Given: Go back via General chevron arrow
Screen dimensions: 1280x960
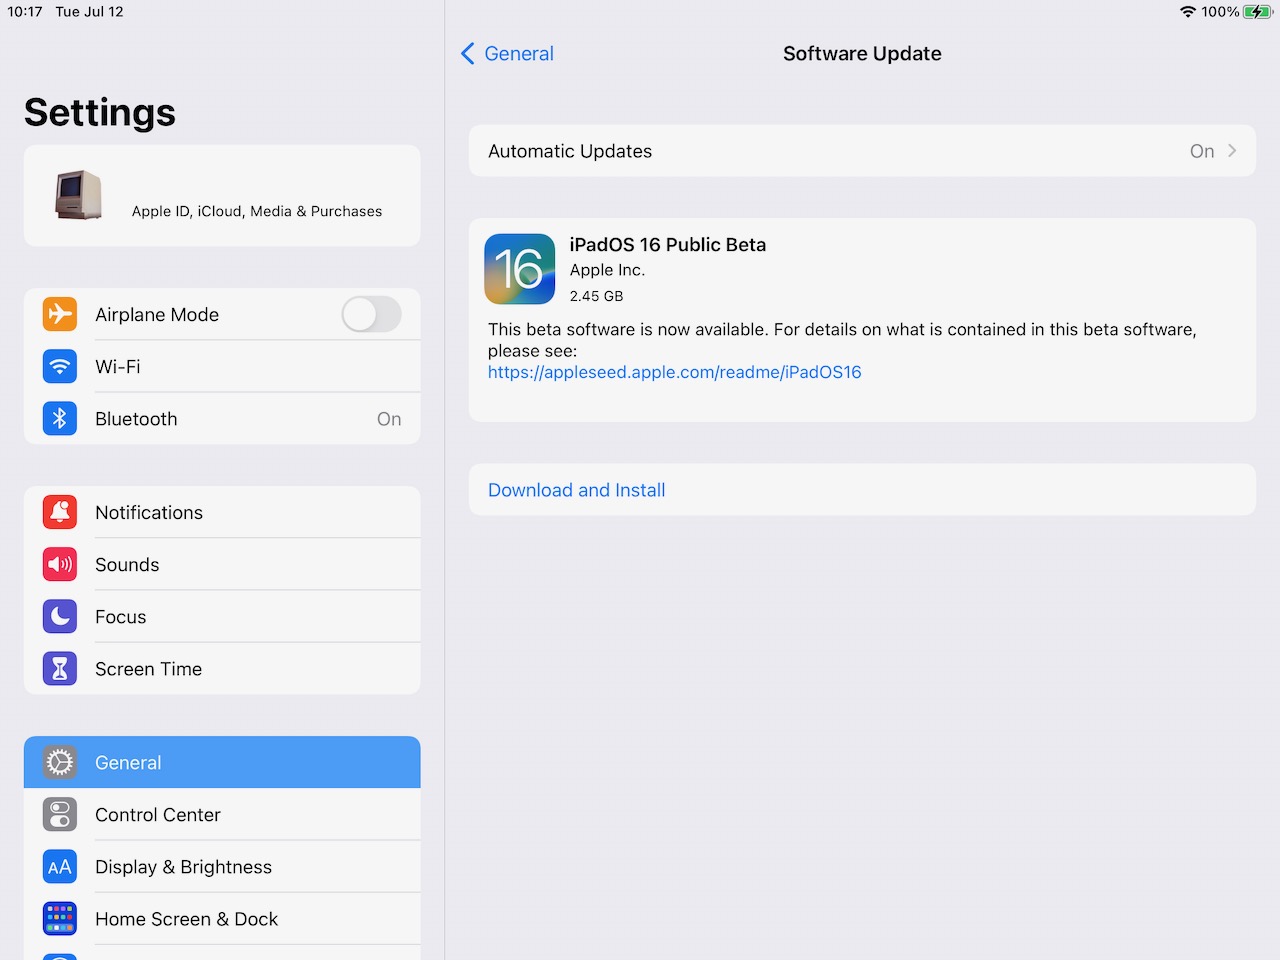Looking at the screenshot, I should click(x=467, y=54).
